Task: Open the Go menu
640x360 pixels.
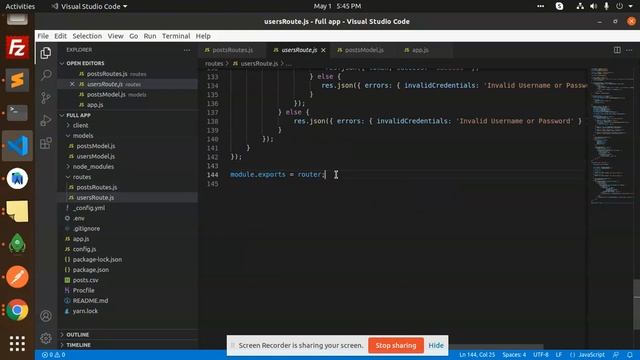Action: (x=133, y=36)
